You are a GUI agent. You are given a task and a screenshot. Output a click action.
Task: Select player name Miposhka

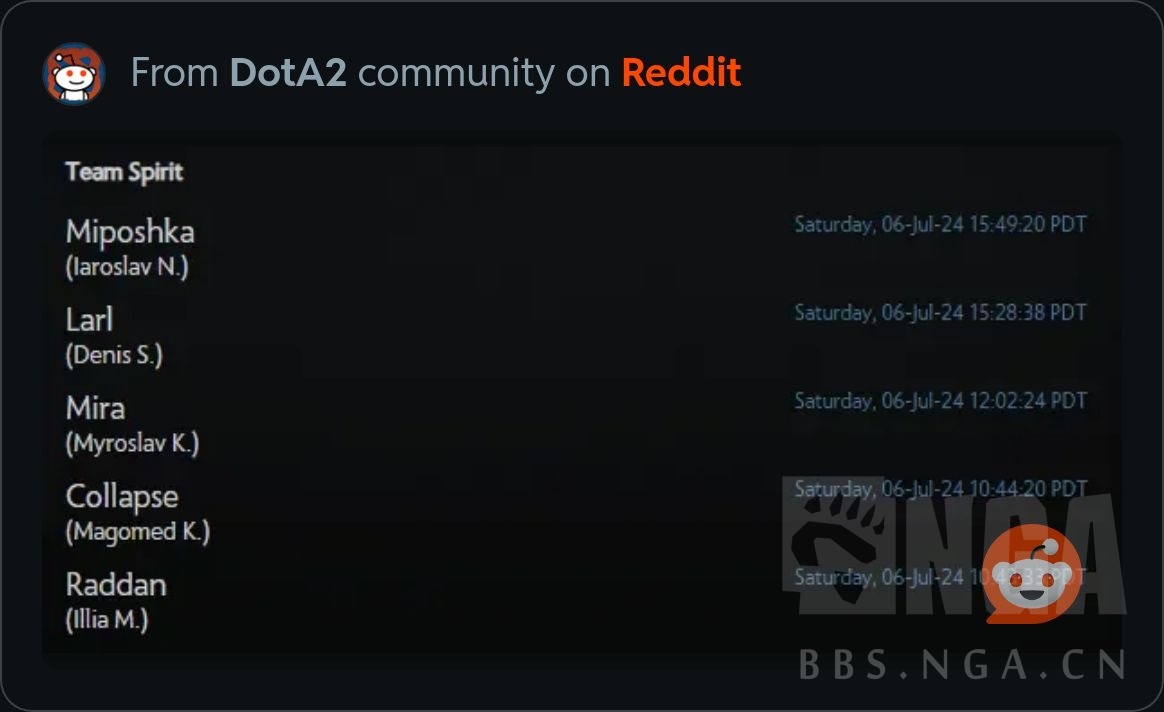coord(130,232)
